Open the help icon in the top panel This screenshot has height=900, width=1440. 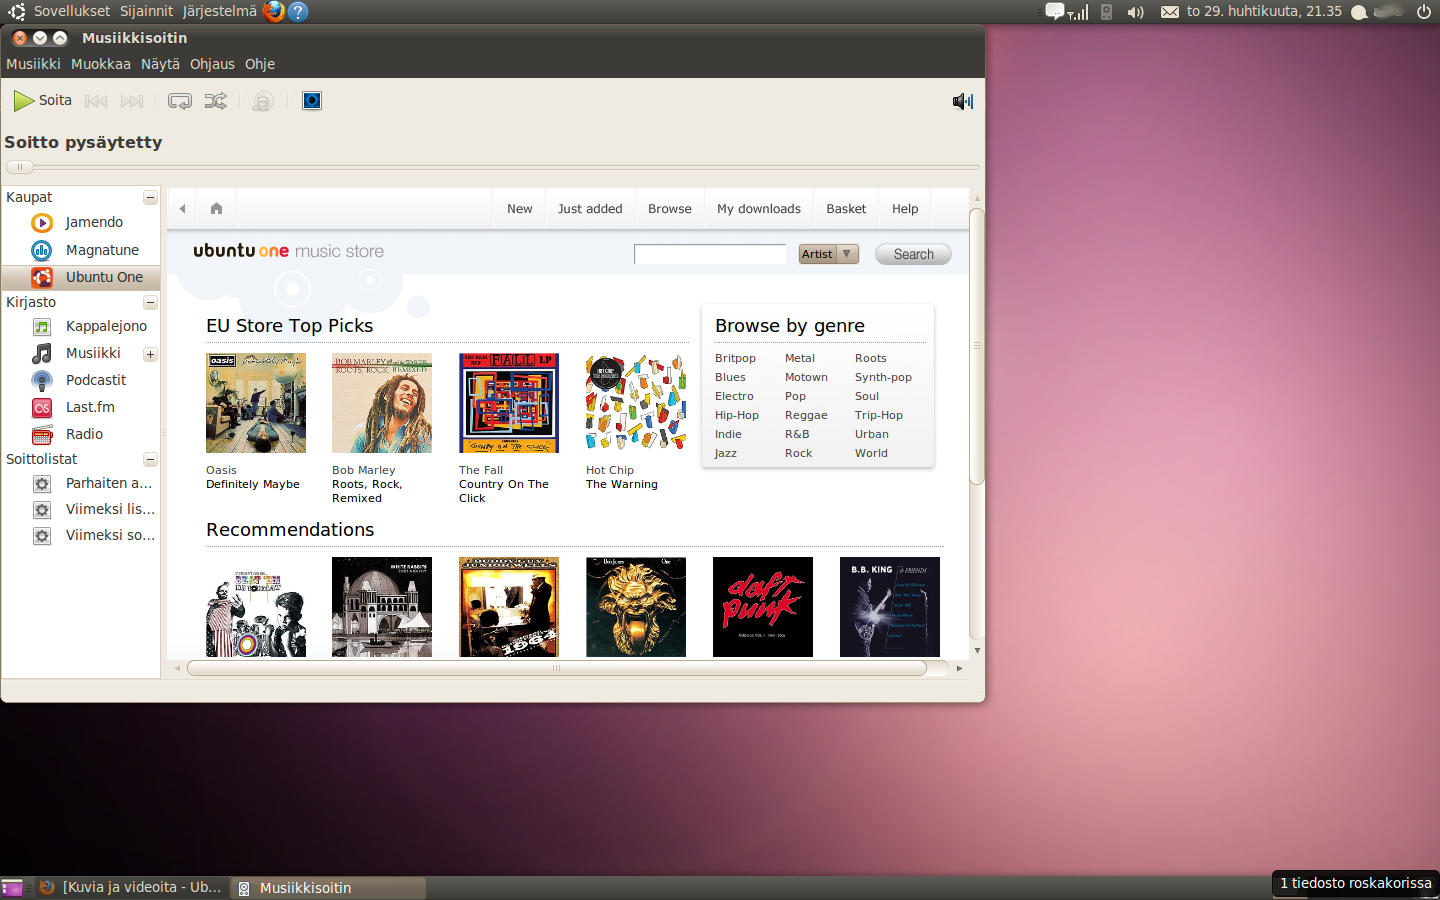pos(297,12)
